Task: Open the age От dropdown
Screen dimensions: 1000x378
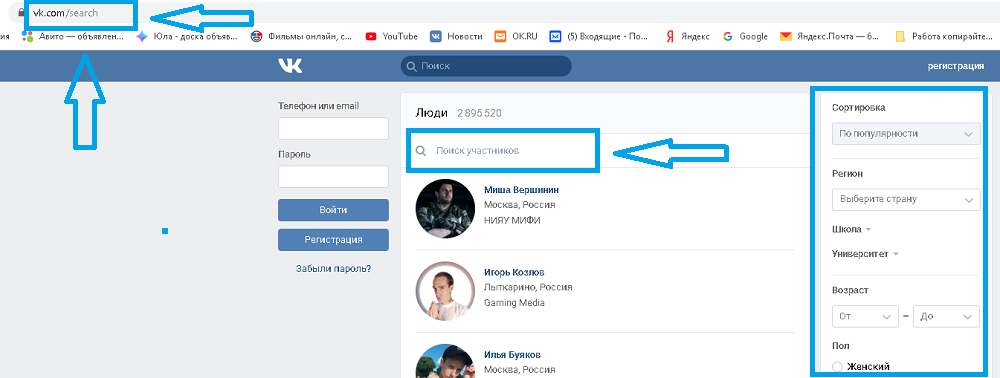Action: 865,316
